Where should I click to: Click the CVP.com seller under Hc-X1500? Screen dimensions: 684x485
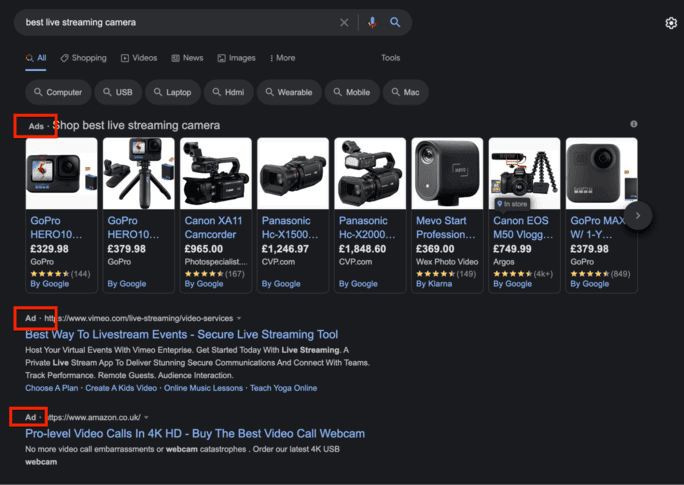pyautogui.click(x=278, y=262)
